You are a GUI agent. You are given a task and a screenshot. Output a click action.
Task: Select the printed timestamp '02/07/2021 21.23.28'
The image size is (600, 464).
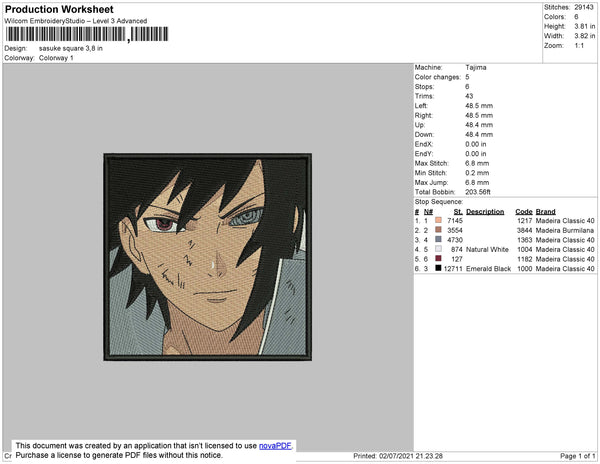(x=411, y=456)
